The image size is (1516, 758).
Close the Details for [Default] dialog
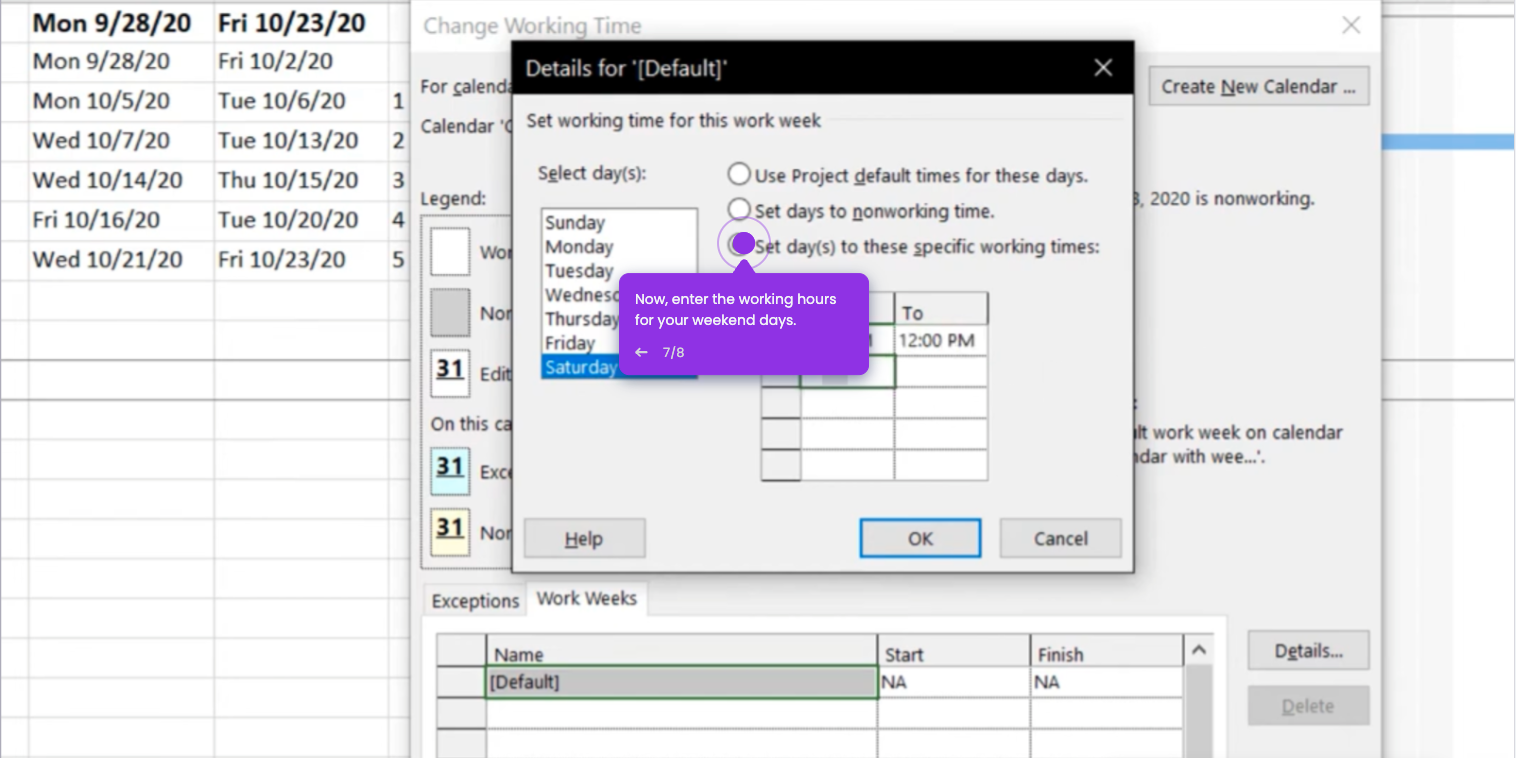[1103, 68]
